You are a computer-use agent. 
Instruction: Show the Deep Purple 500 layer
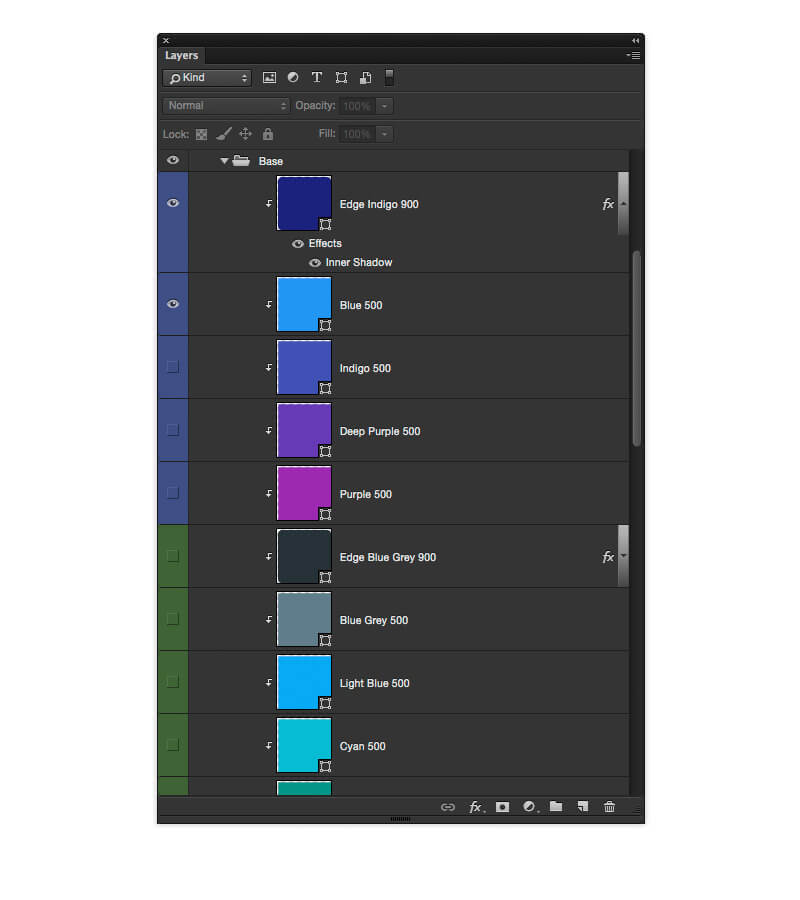tap(173, 430)
